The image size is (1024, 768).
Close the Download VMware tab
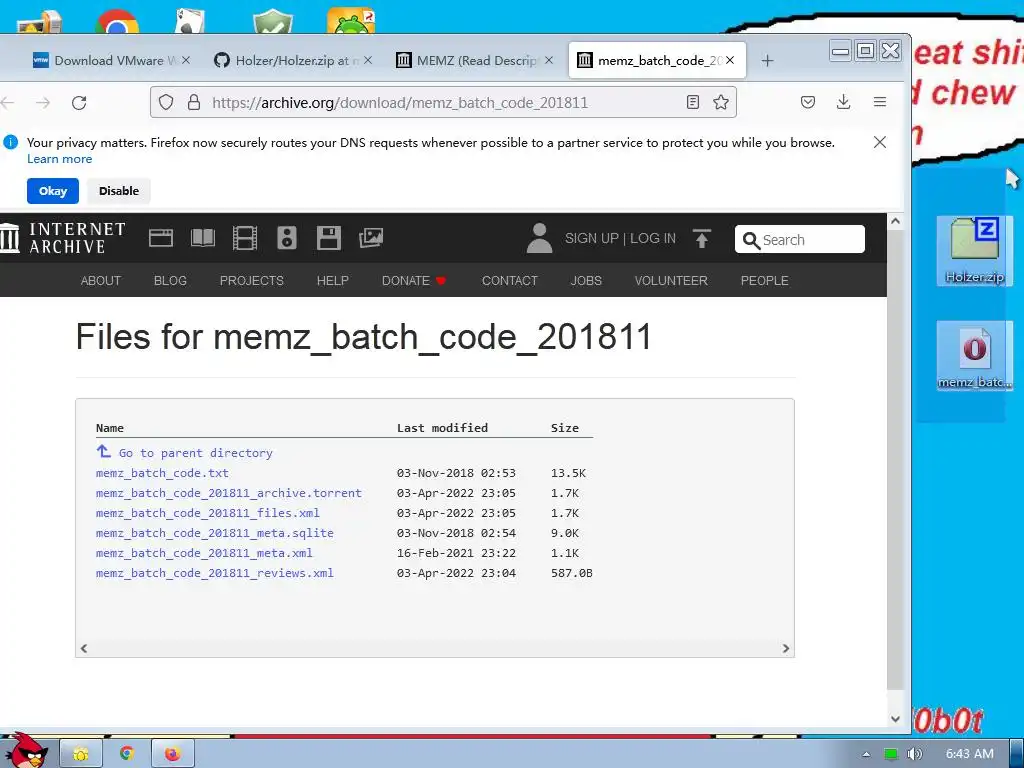coord(186,60)
